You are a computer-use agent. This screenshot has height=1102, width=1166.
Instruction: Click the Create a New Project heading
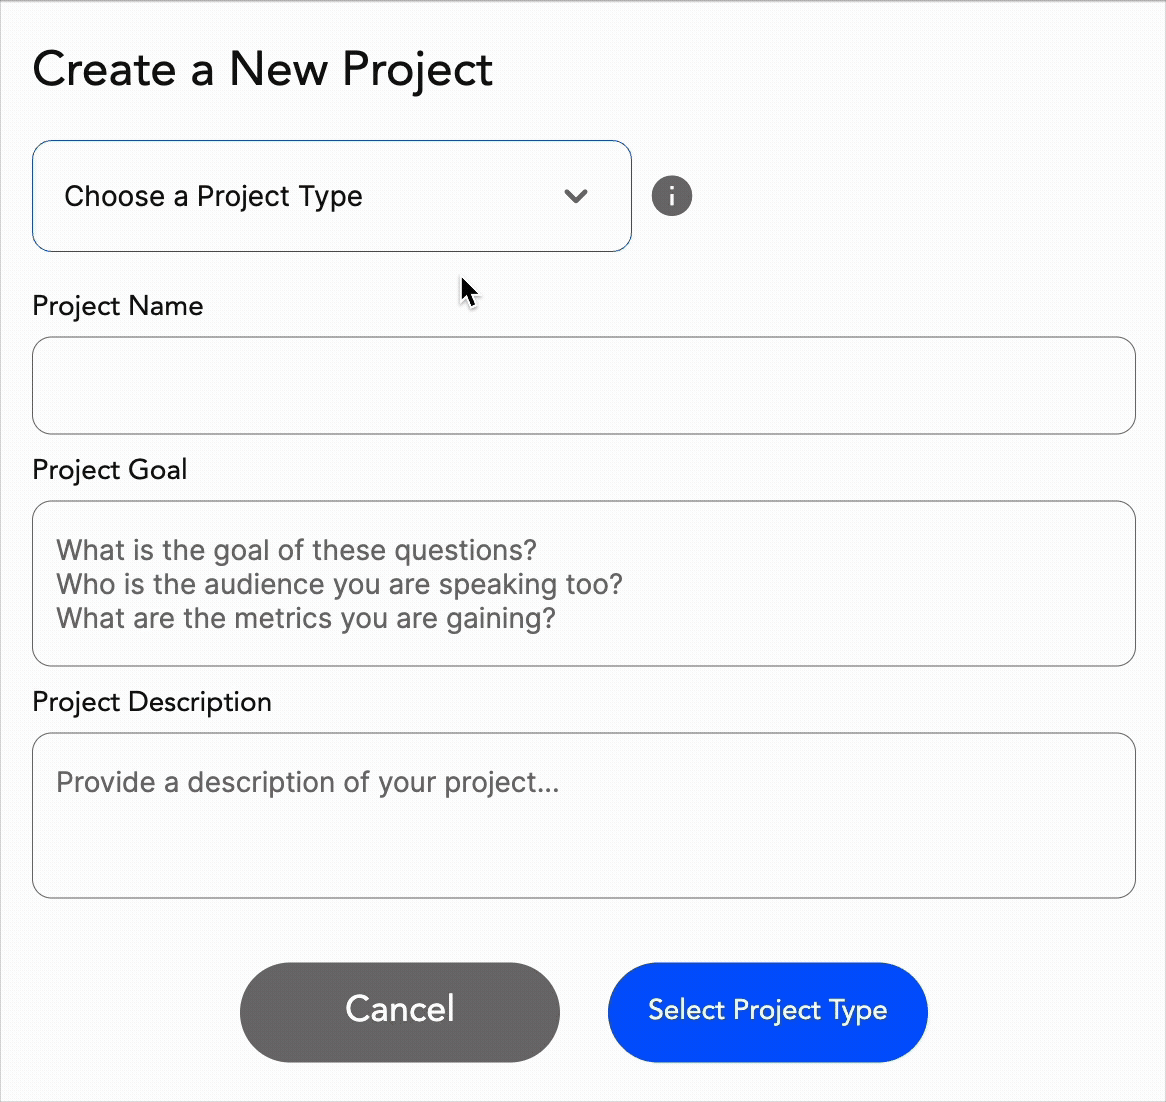[262, 71]
